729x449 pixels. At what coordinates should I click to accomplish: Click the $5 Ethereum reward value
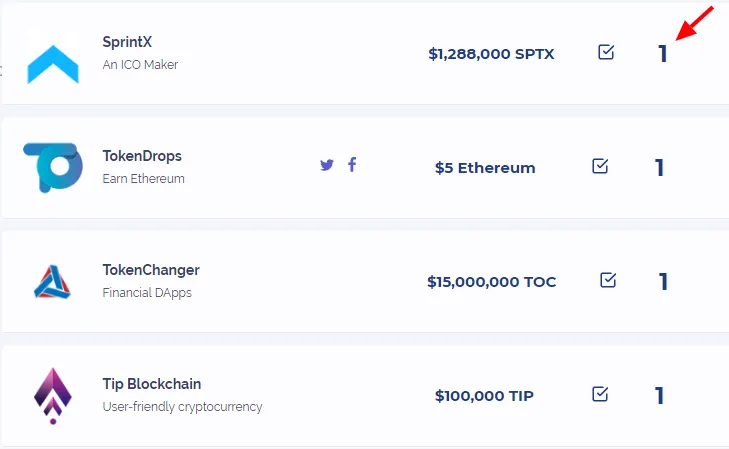485,168
